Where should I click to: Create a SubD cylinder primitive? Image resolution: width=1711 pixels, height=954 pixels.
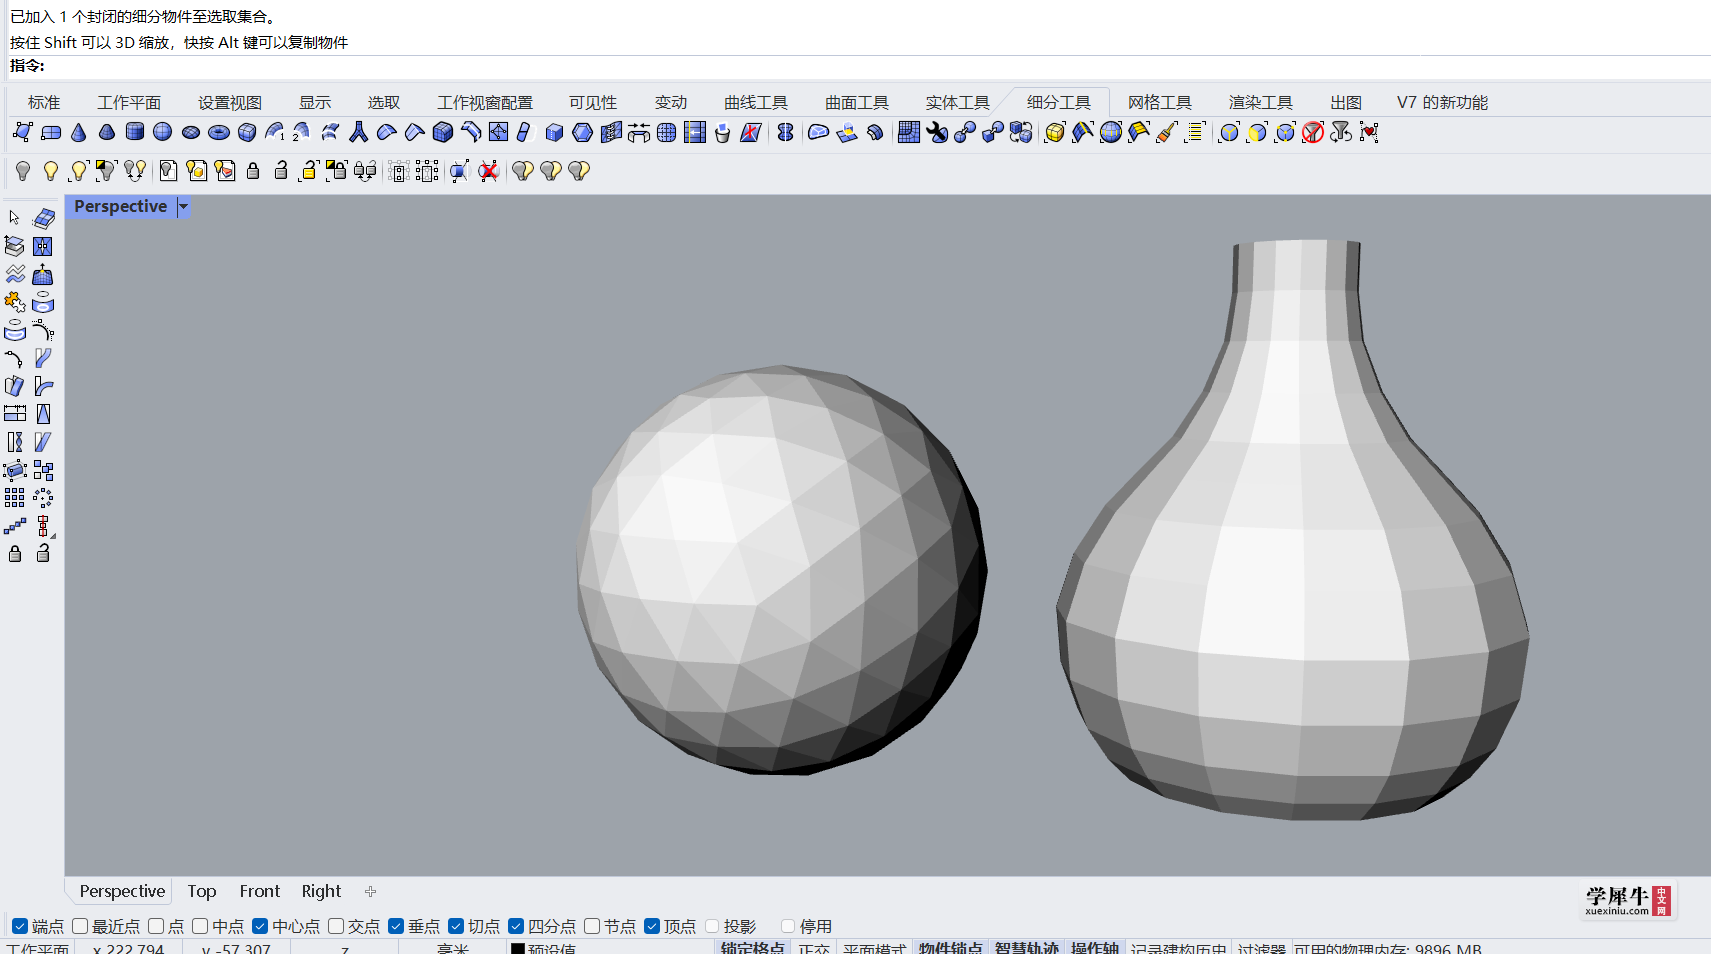coord(135,132)
